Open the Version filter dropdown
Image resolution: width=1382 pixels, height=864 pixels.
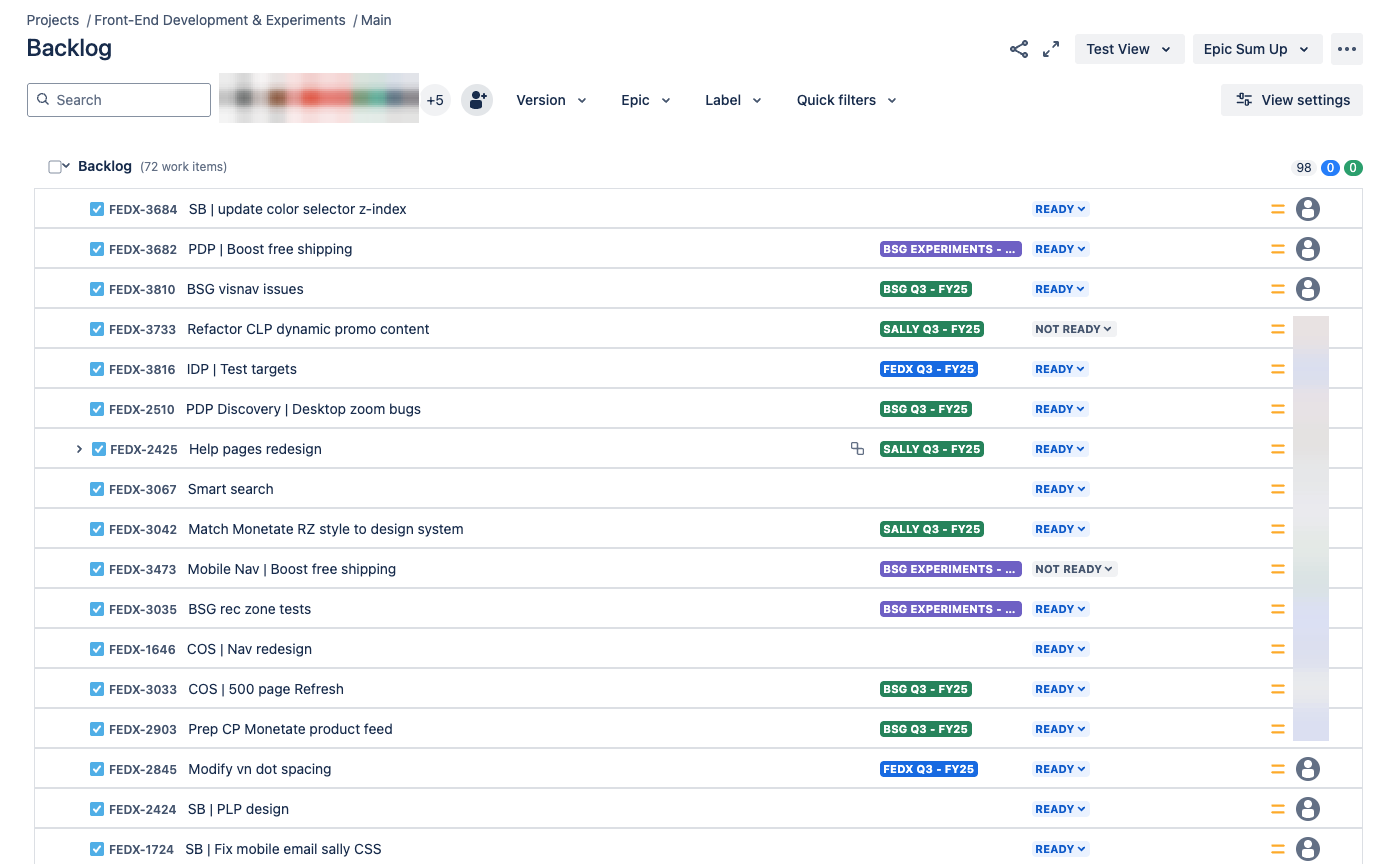pyautogui.click(x=551, y=100)
